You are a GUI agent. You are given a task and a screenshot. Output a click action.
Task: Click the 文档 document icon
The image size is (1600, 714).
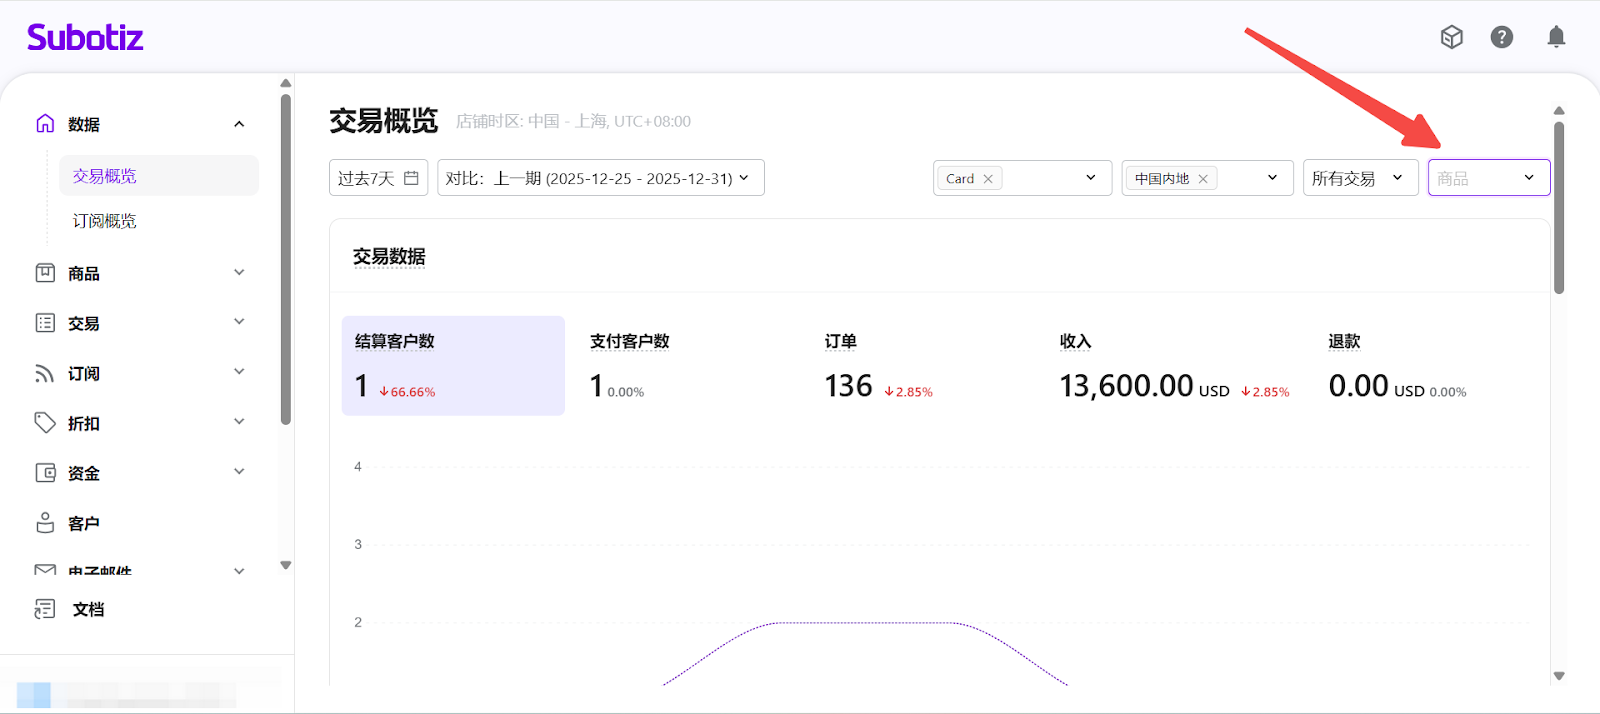pos(45,609)
